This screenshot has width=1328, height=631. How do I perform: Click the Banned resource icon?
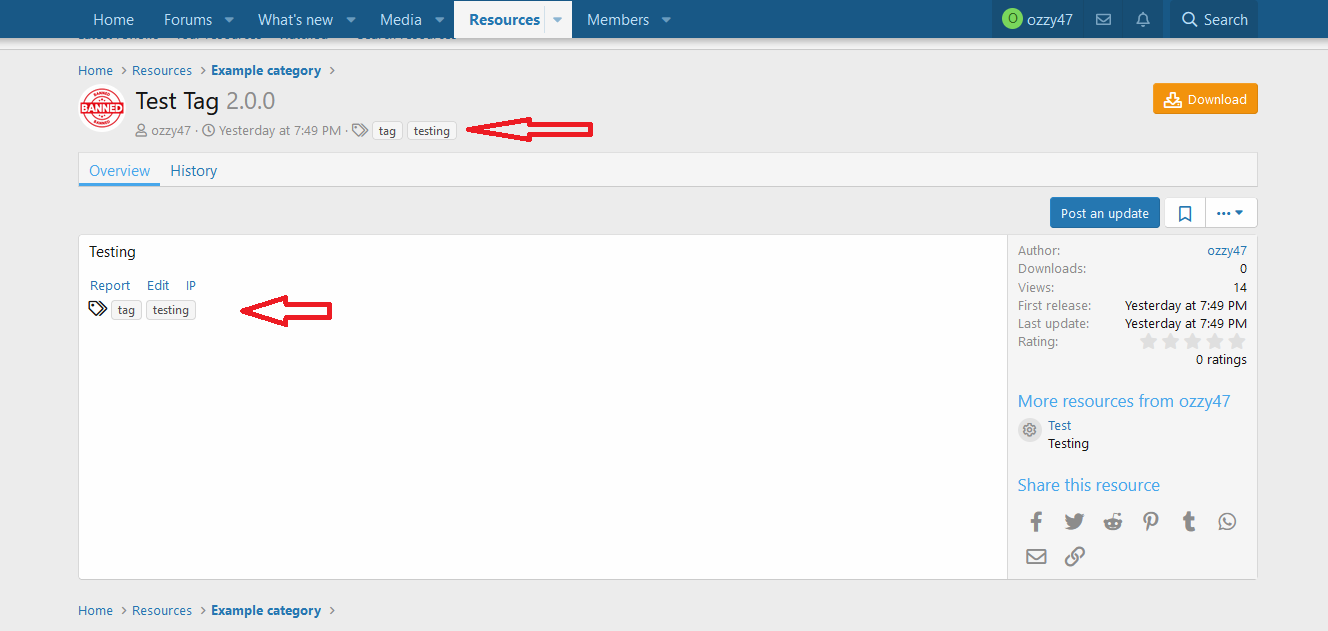102,109
